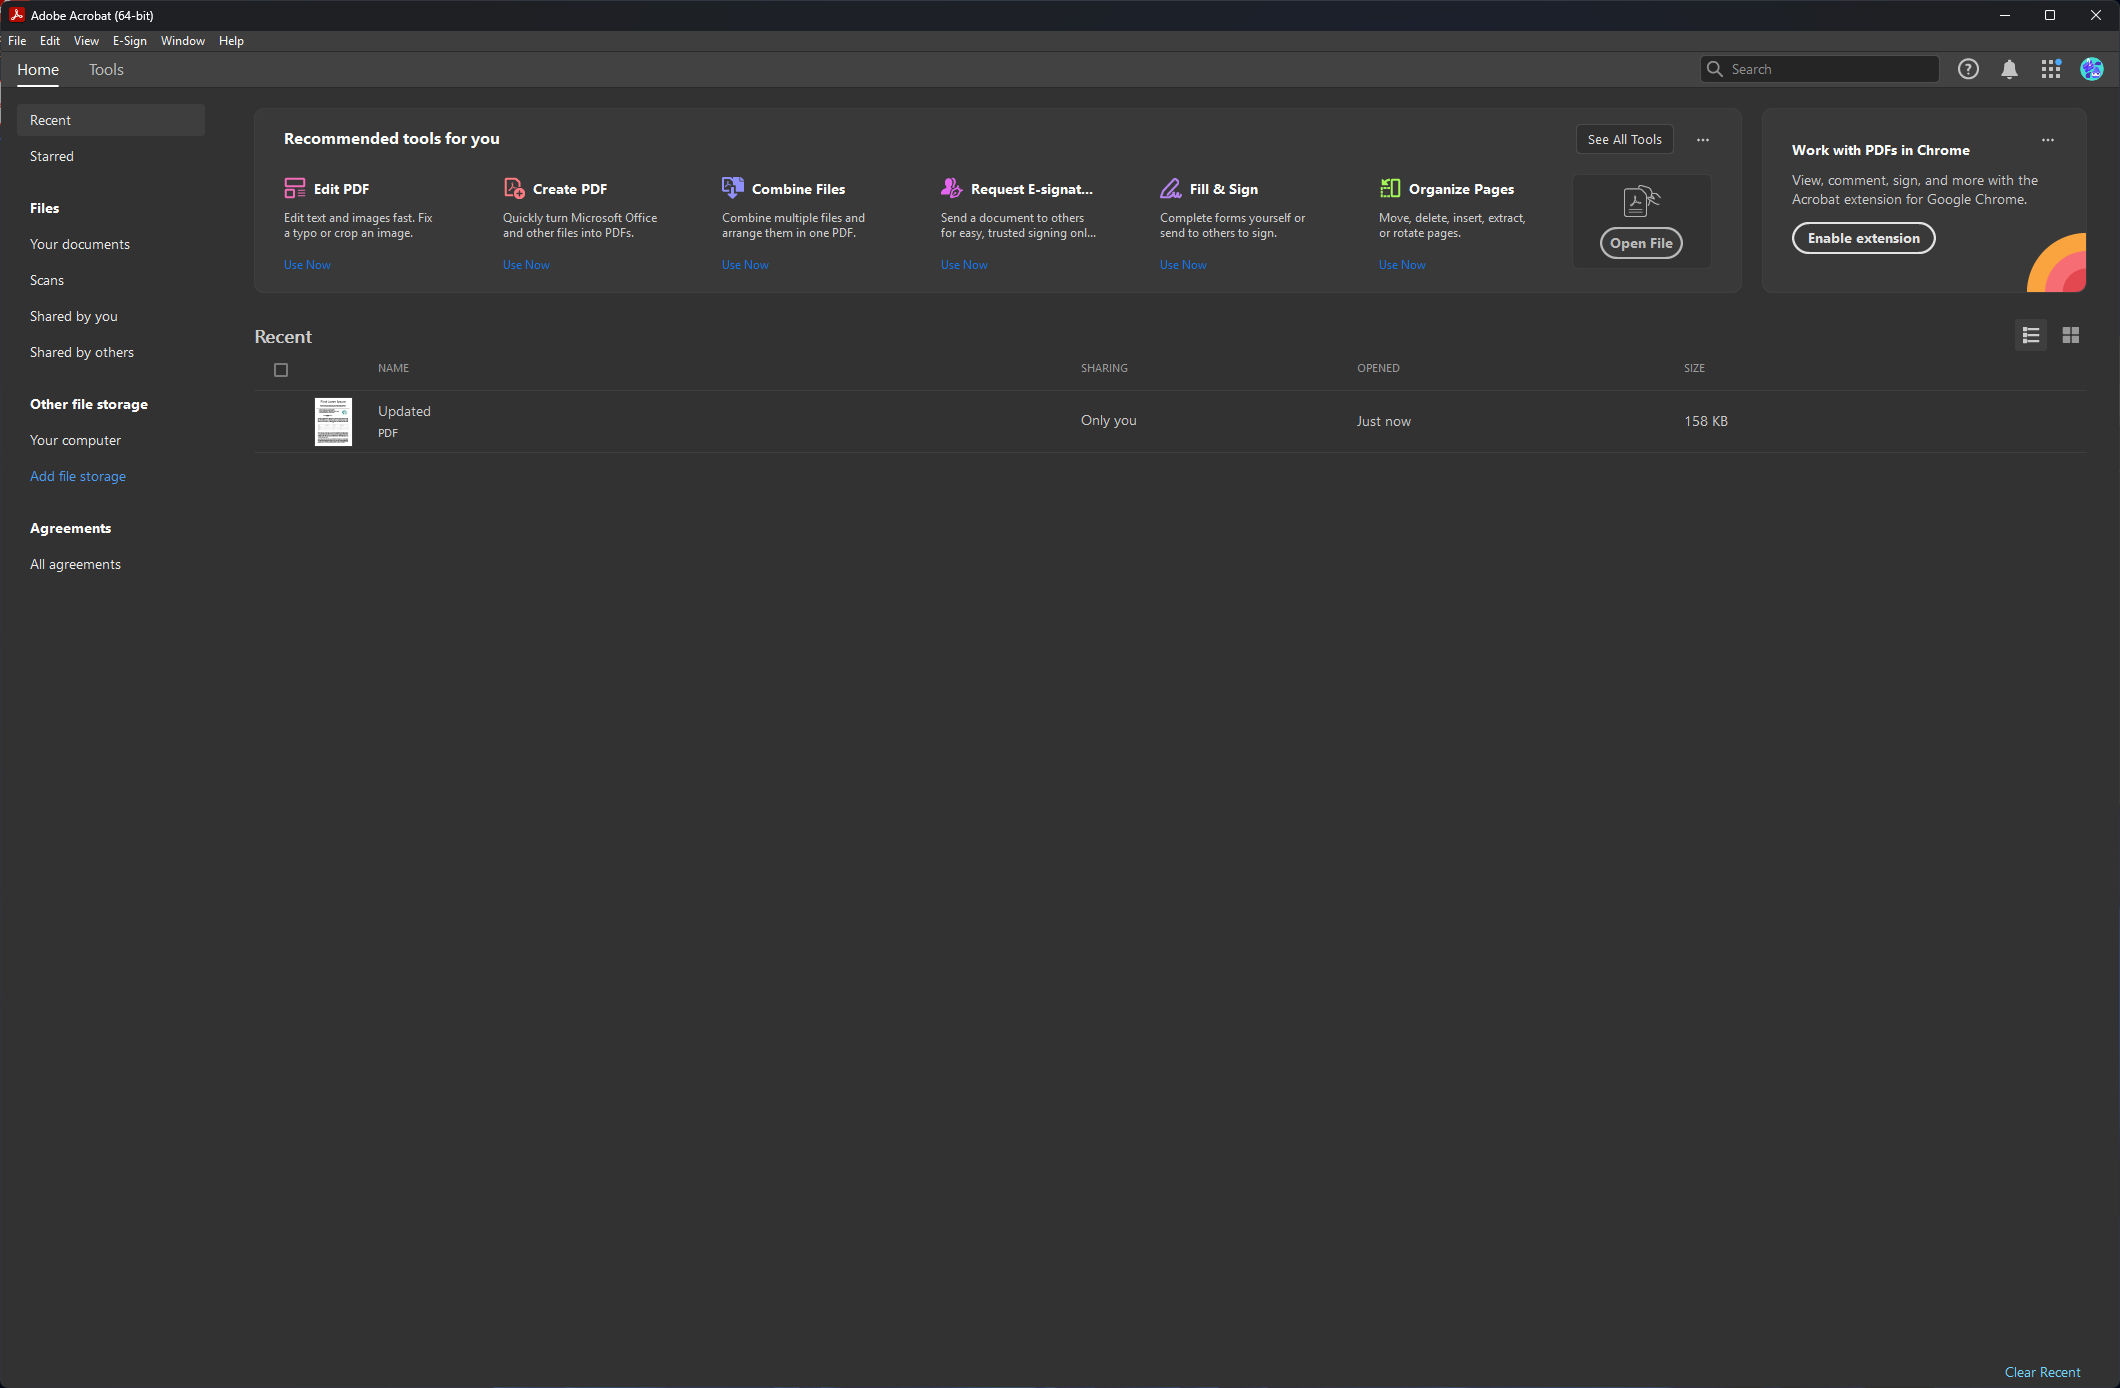Open Chrome extension card options ellipsis
2120x1388 pixels.
point(2048,140)
